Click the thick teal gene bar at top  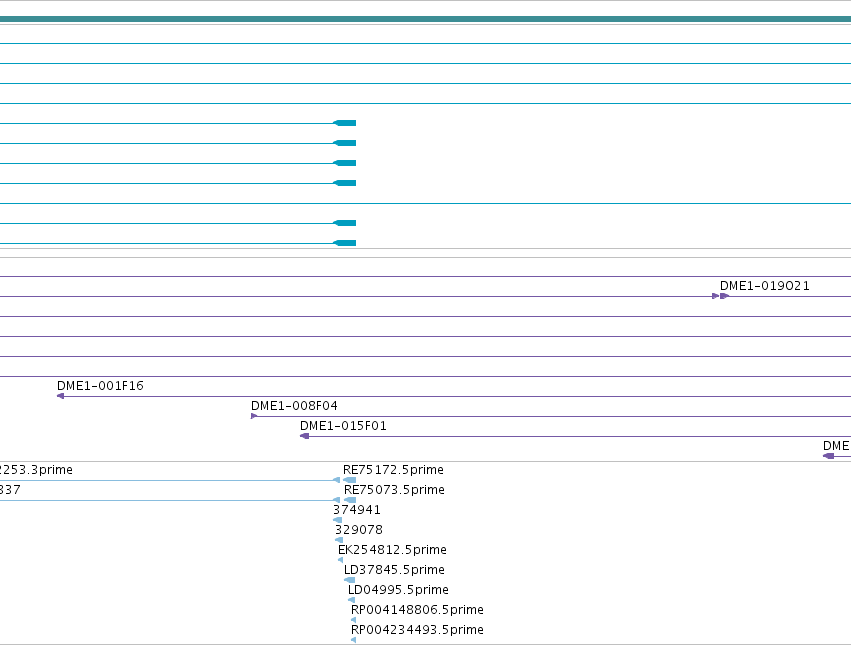[x=426, y=19]
